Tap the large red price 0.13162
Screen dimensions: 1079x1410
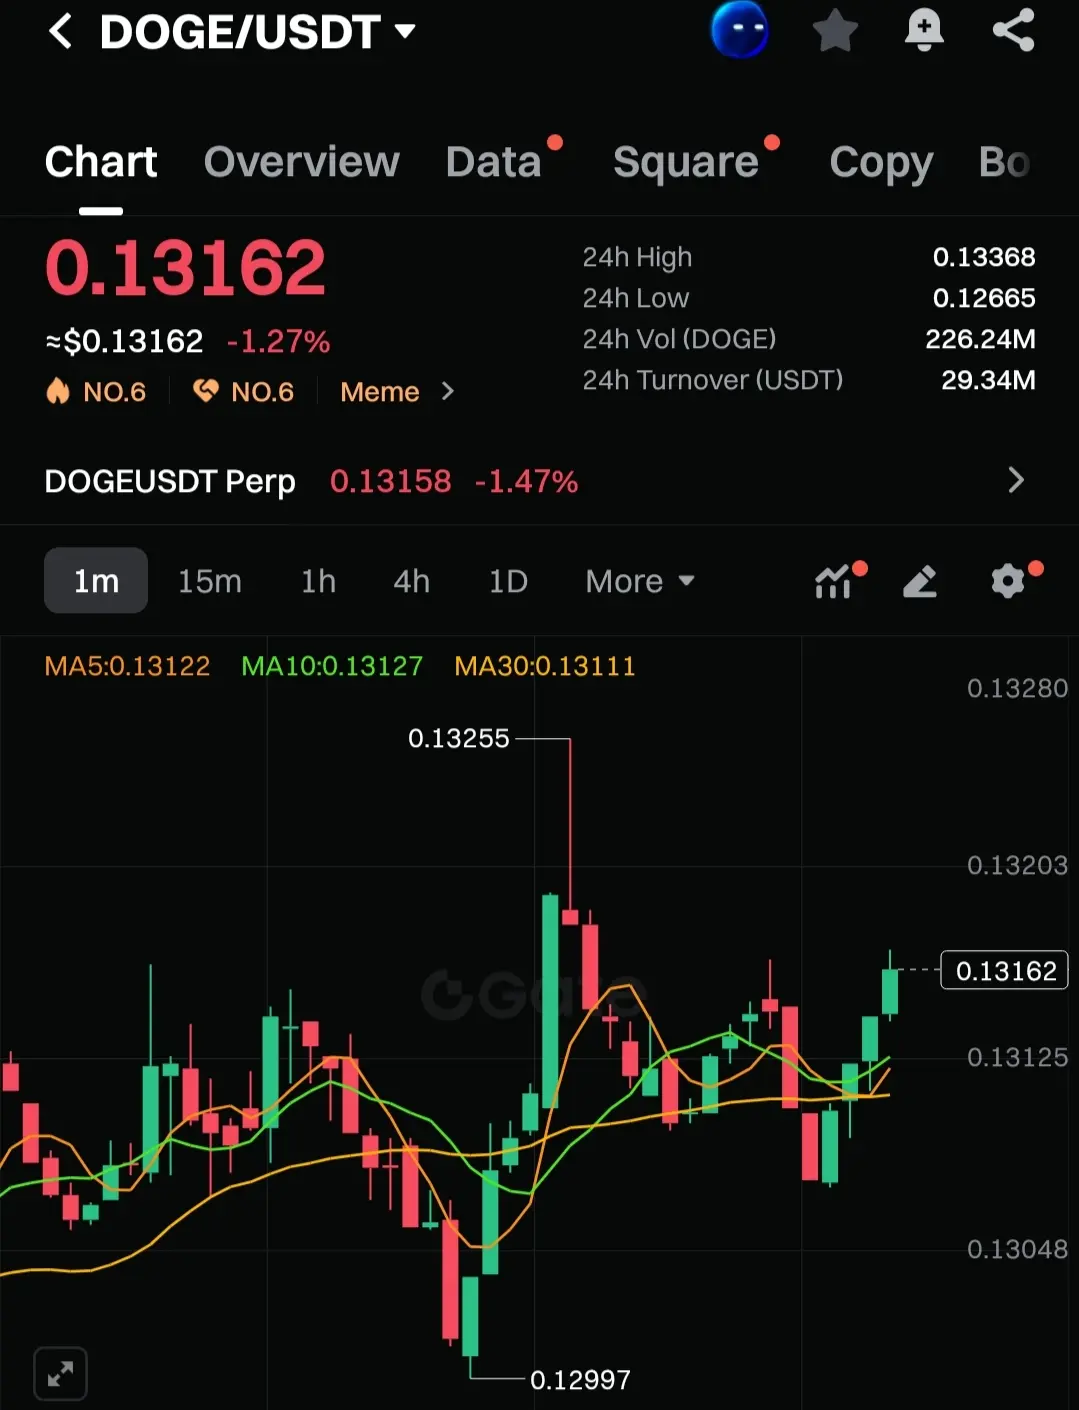pyautogui.click(x=185, y=268)
